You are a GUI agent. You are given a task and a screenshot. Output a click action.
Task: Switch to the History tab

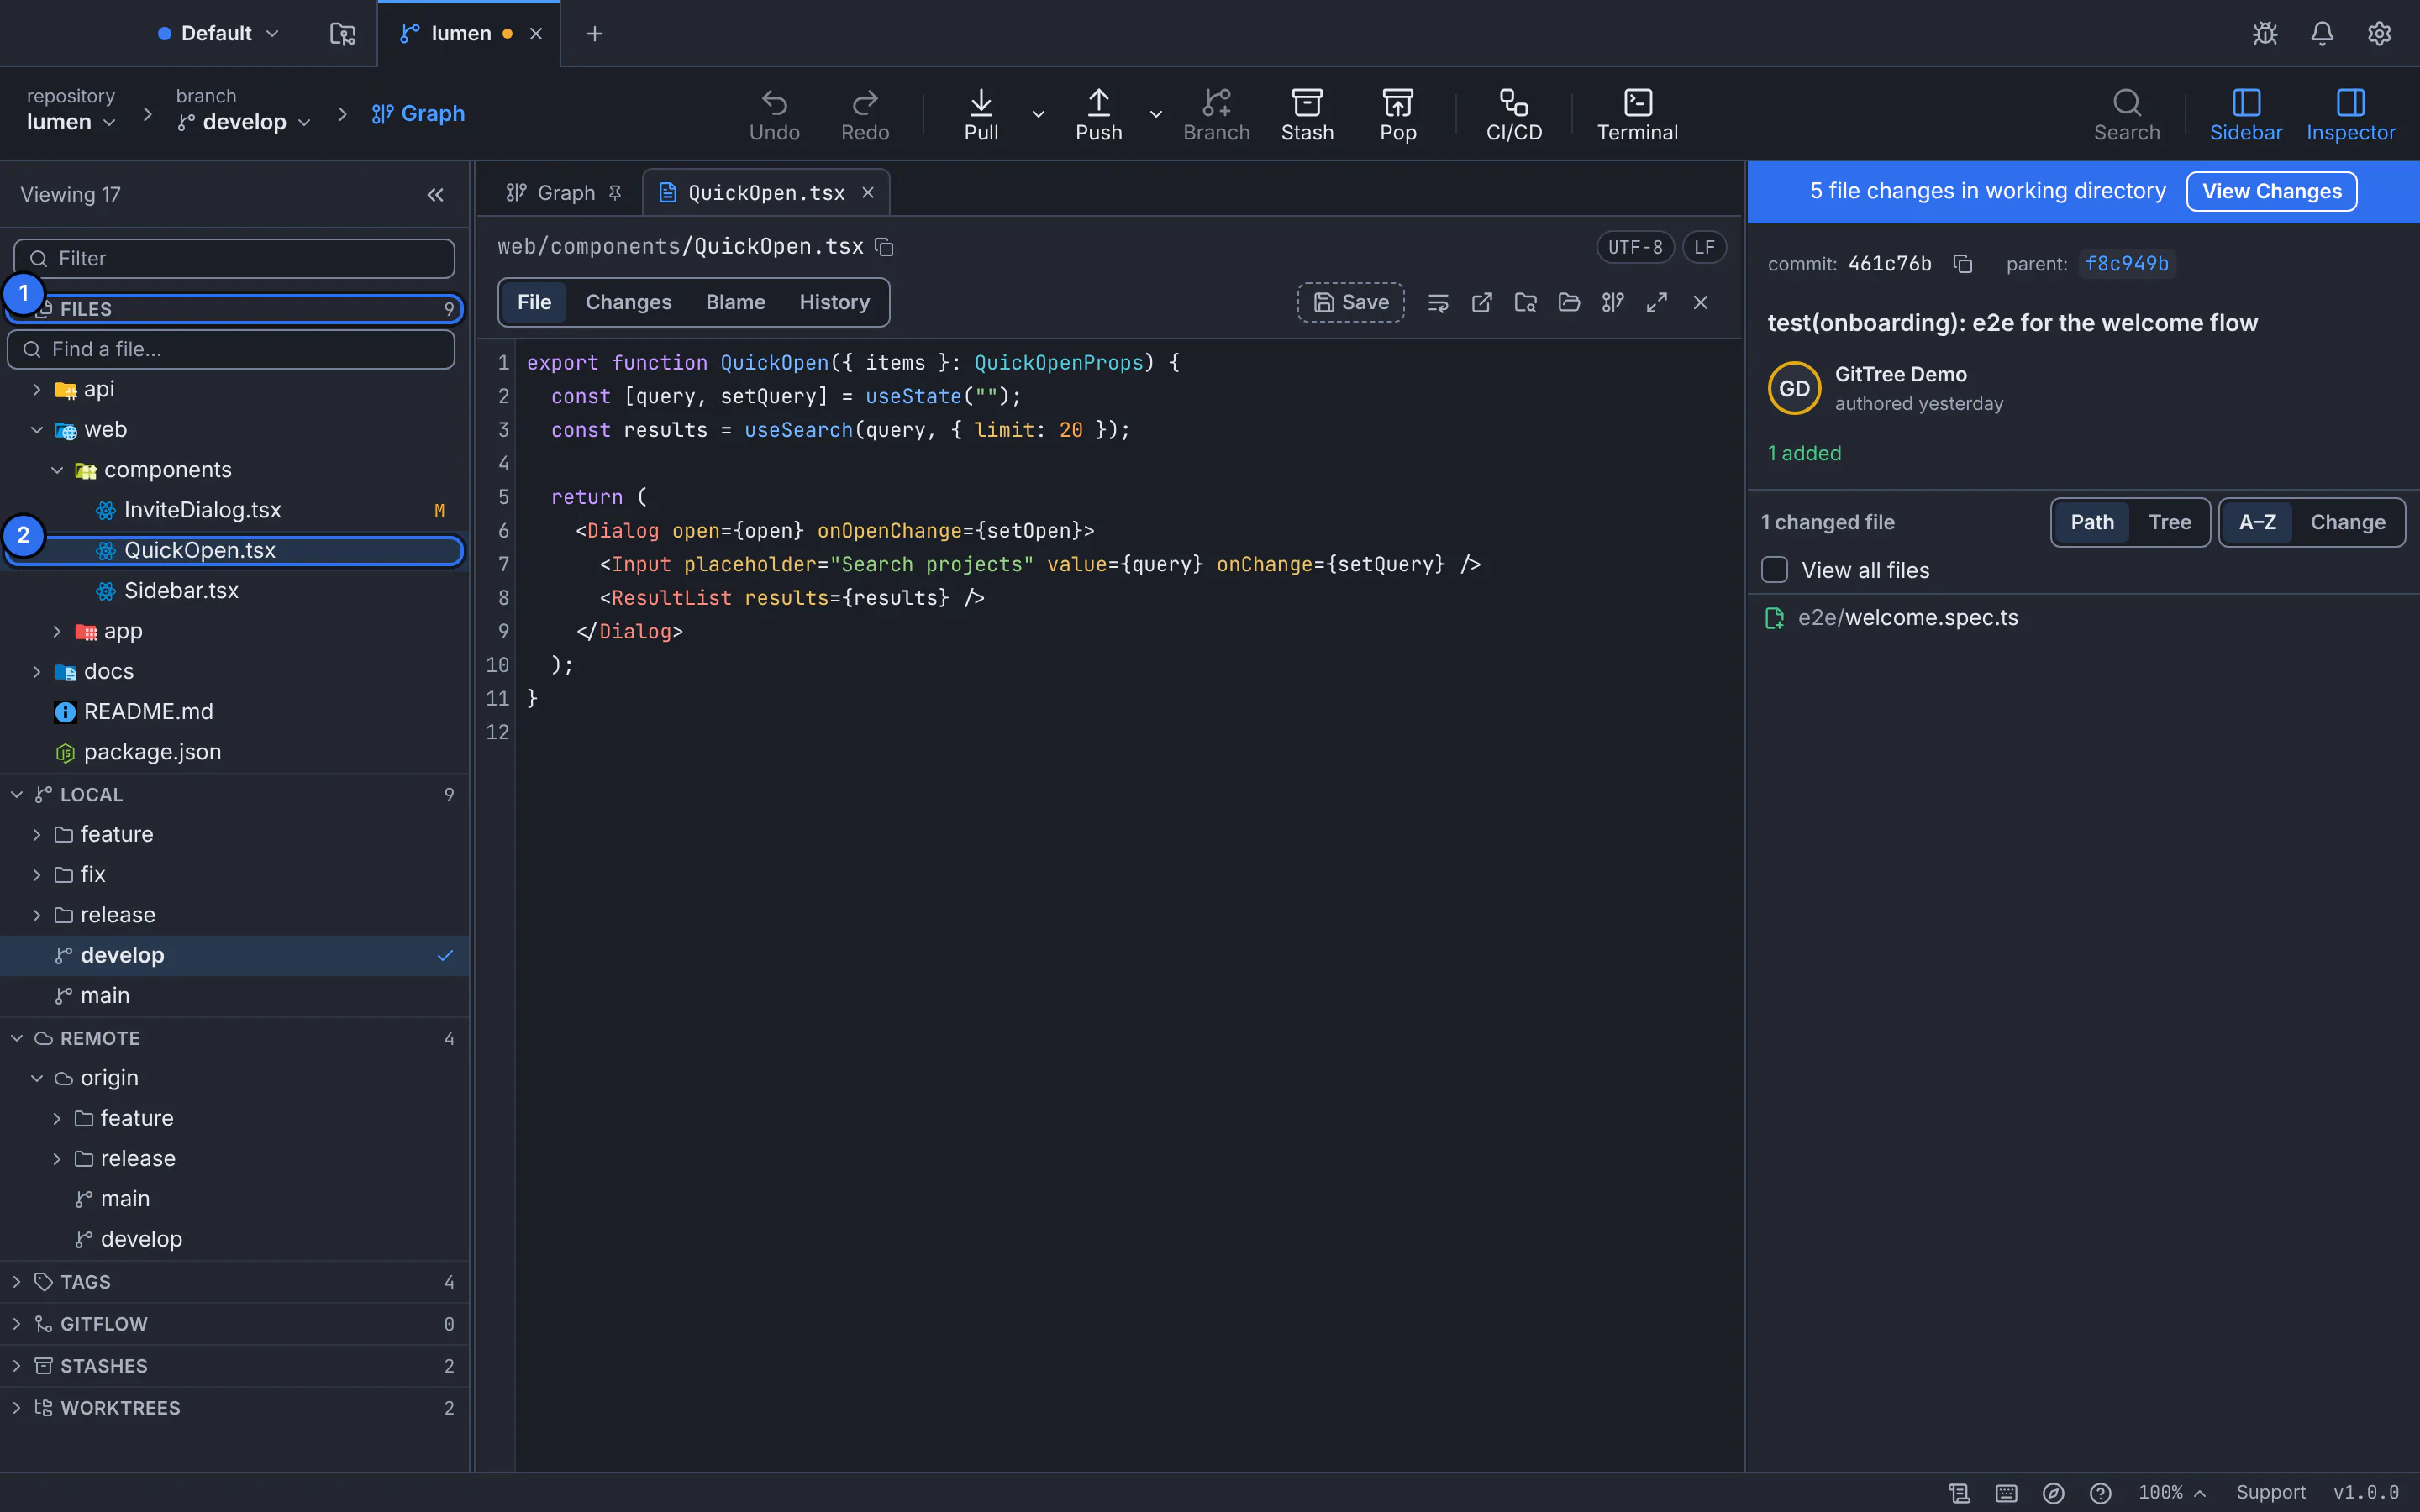[834, 302]
